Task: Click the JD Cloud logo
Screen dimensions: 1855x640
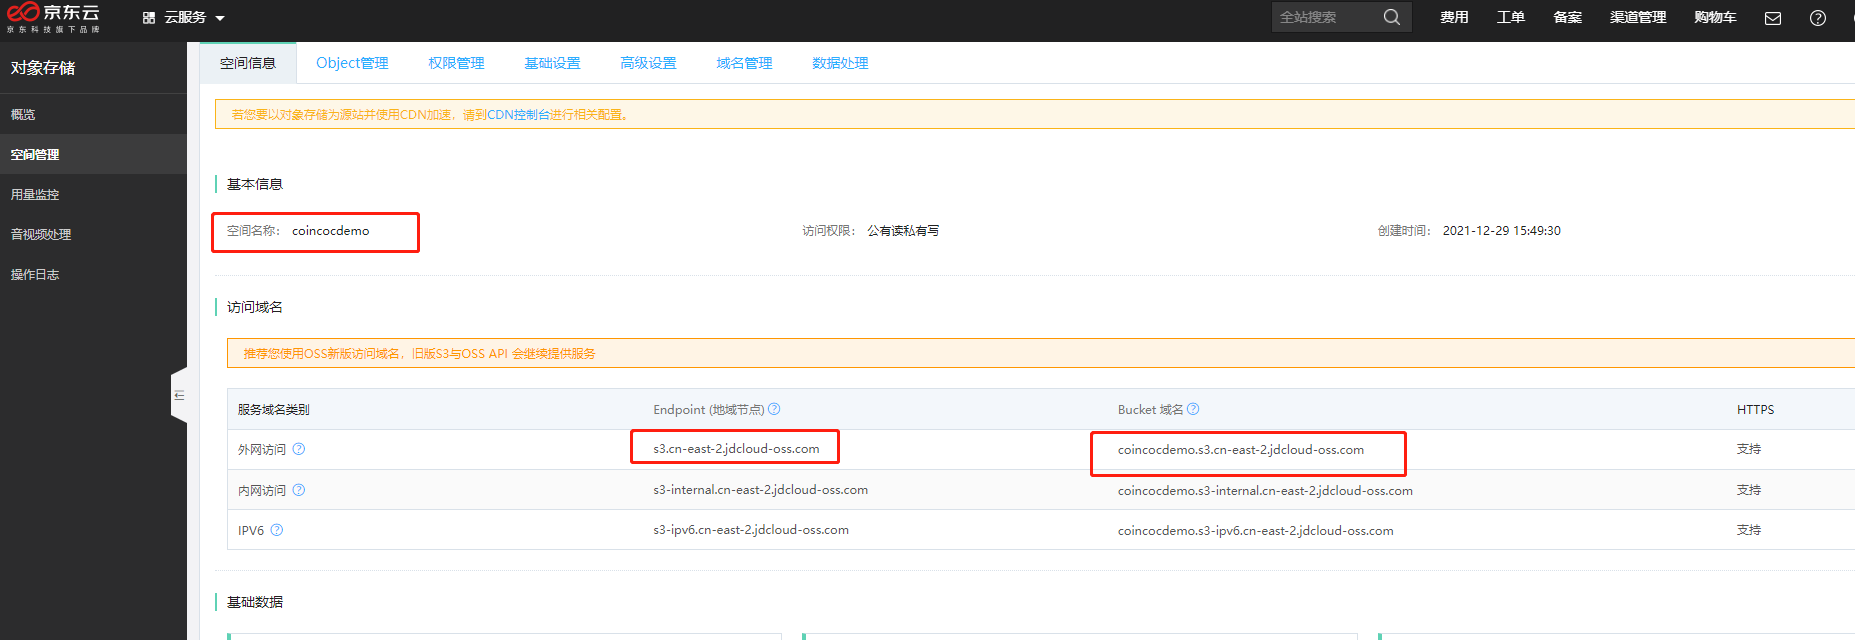Action: (x=54, y=17)
